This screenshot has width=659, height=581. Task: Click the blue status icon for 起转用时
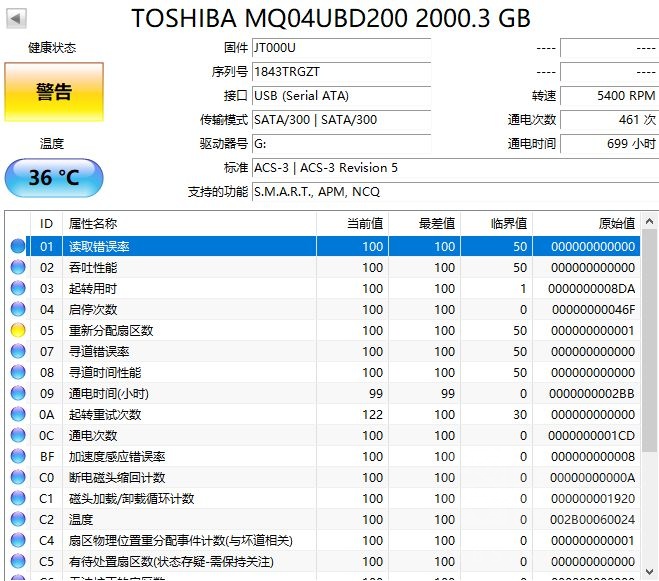coord(18,288)
